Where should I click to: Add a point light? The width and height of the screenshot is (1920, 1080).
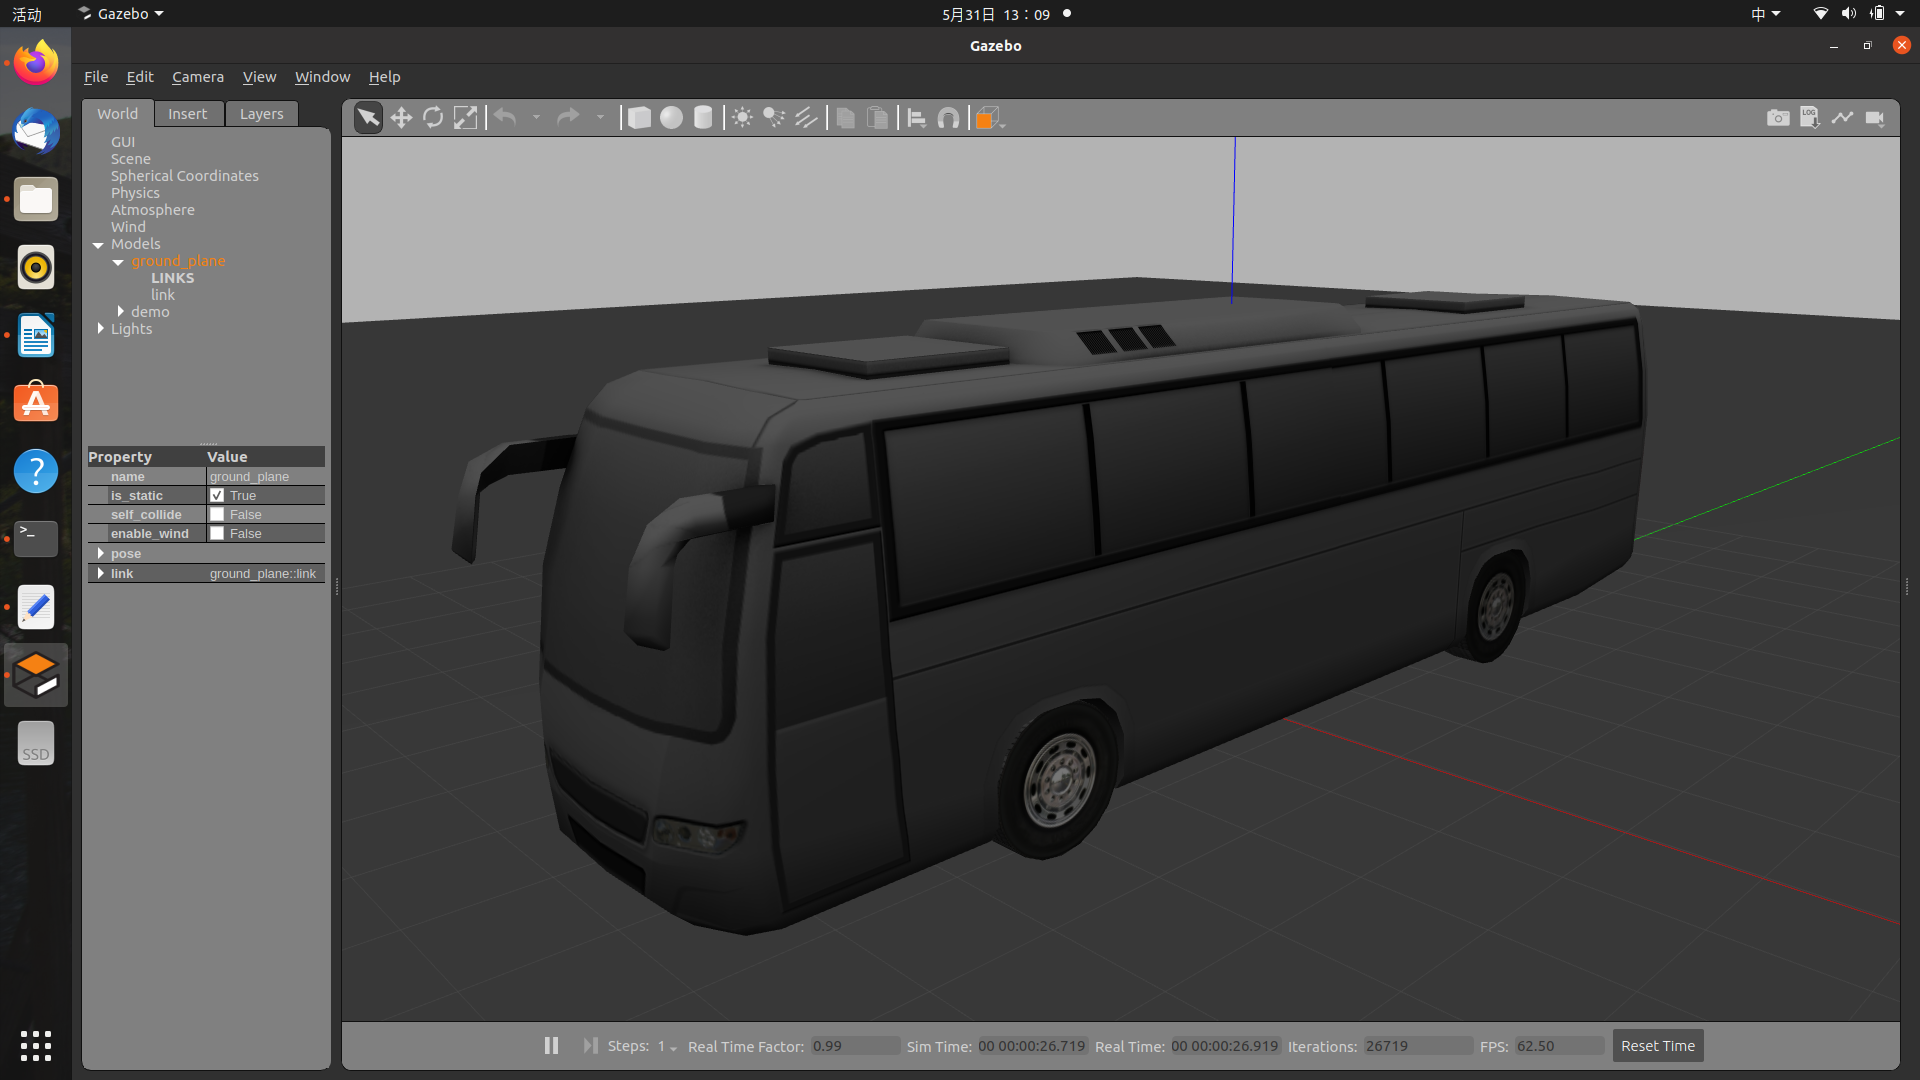coord(742,118)
